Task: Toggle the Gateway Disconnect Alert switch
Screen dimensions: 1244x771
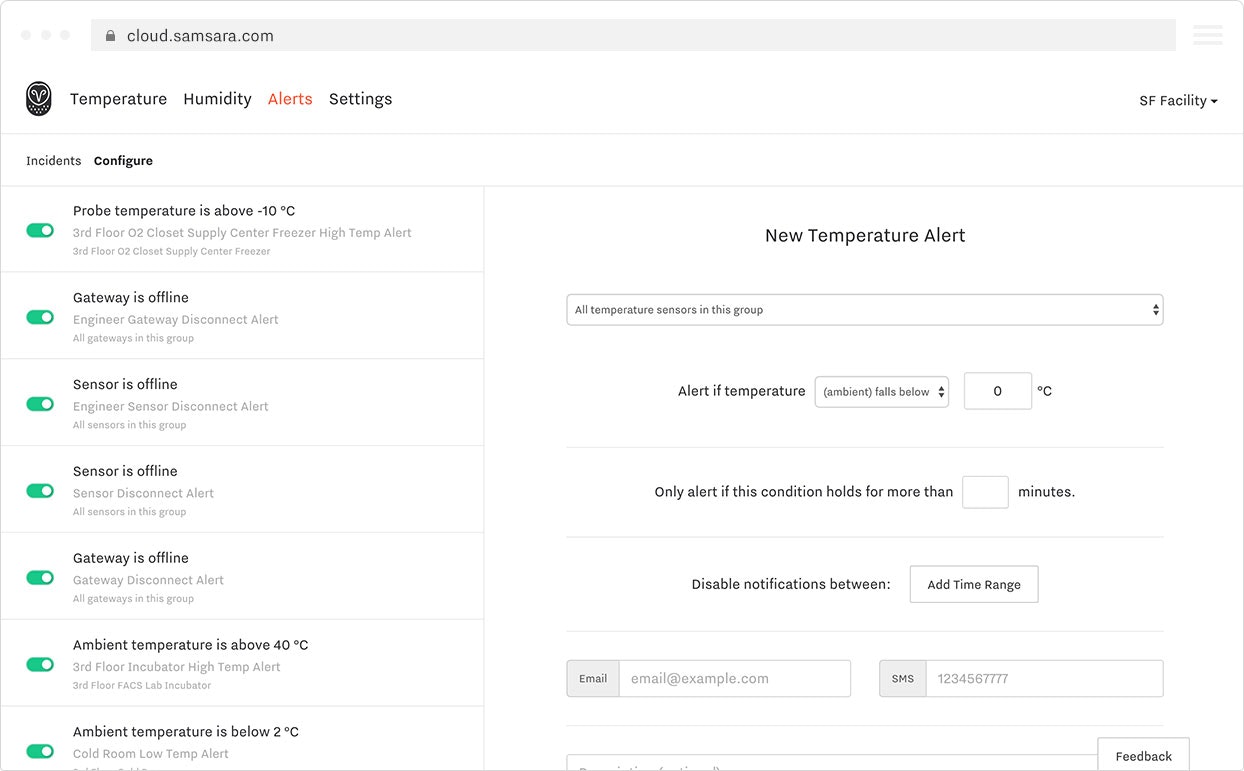Action: tap(40, 578)
